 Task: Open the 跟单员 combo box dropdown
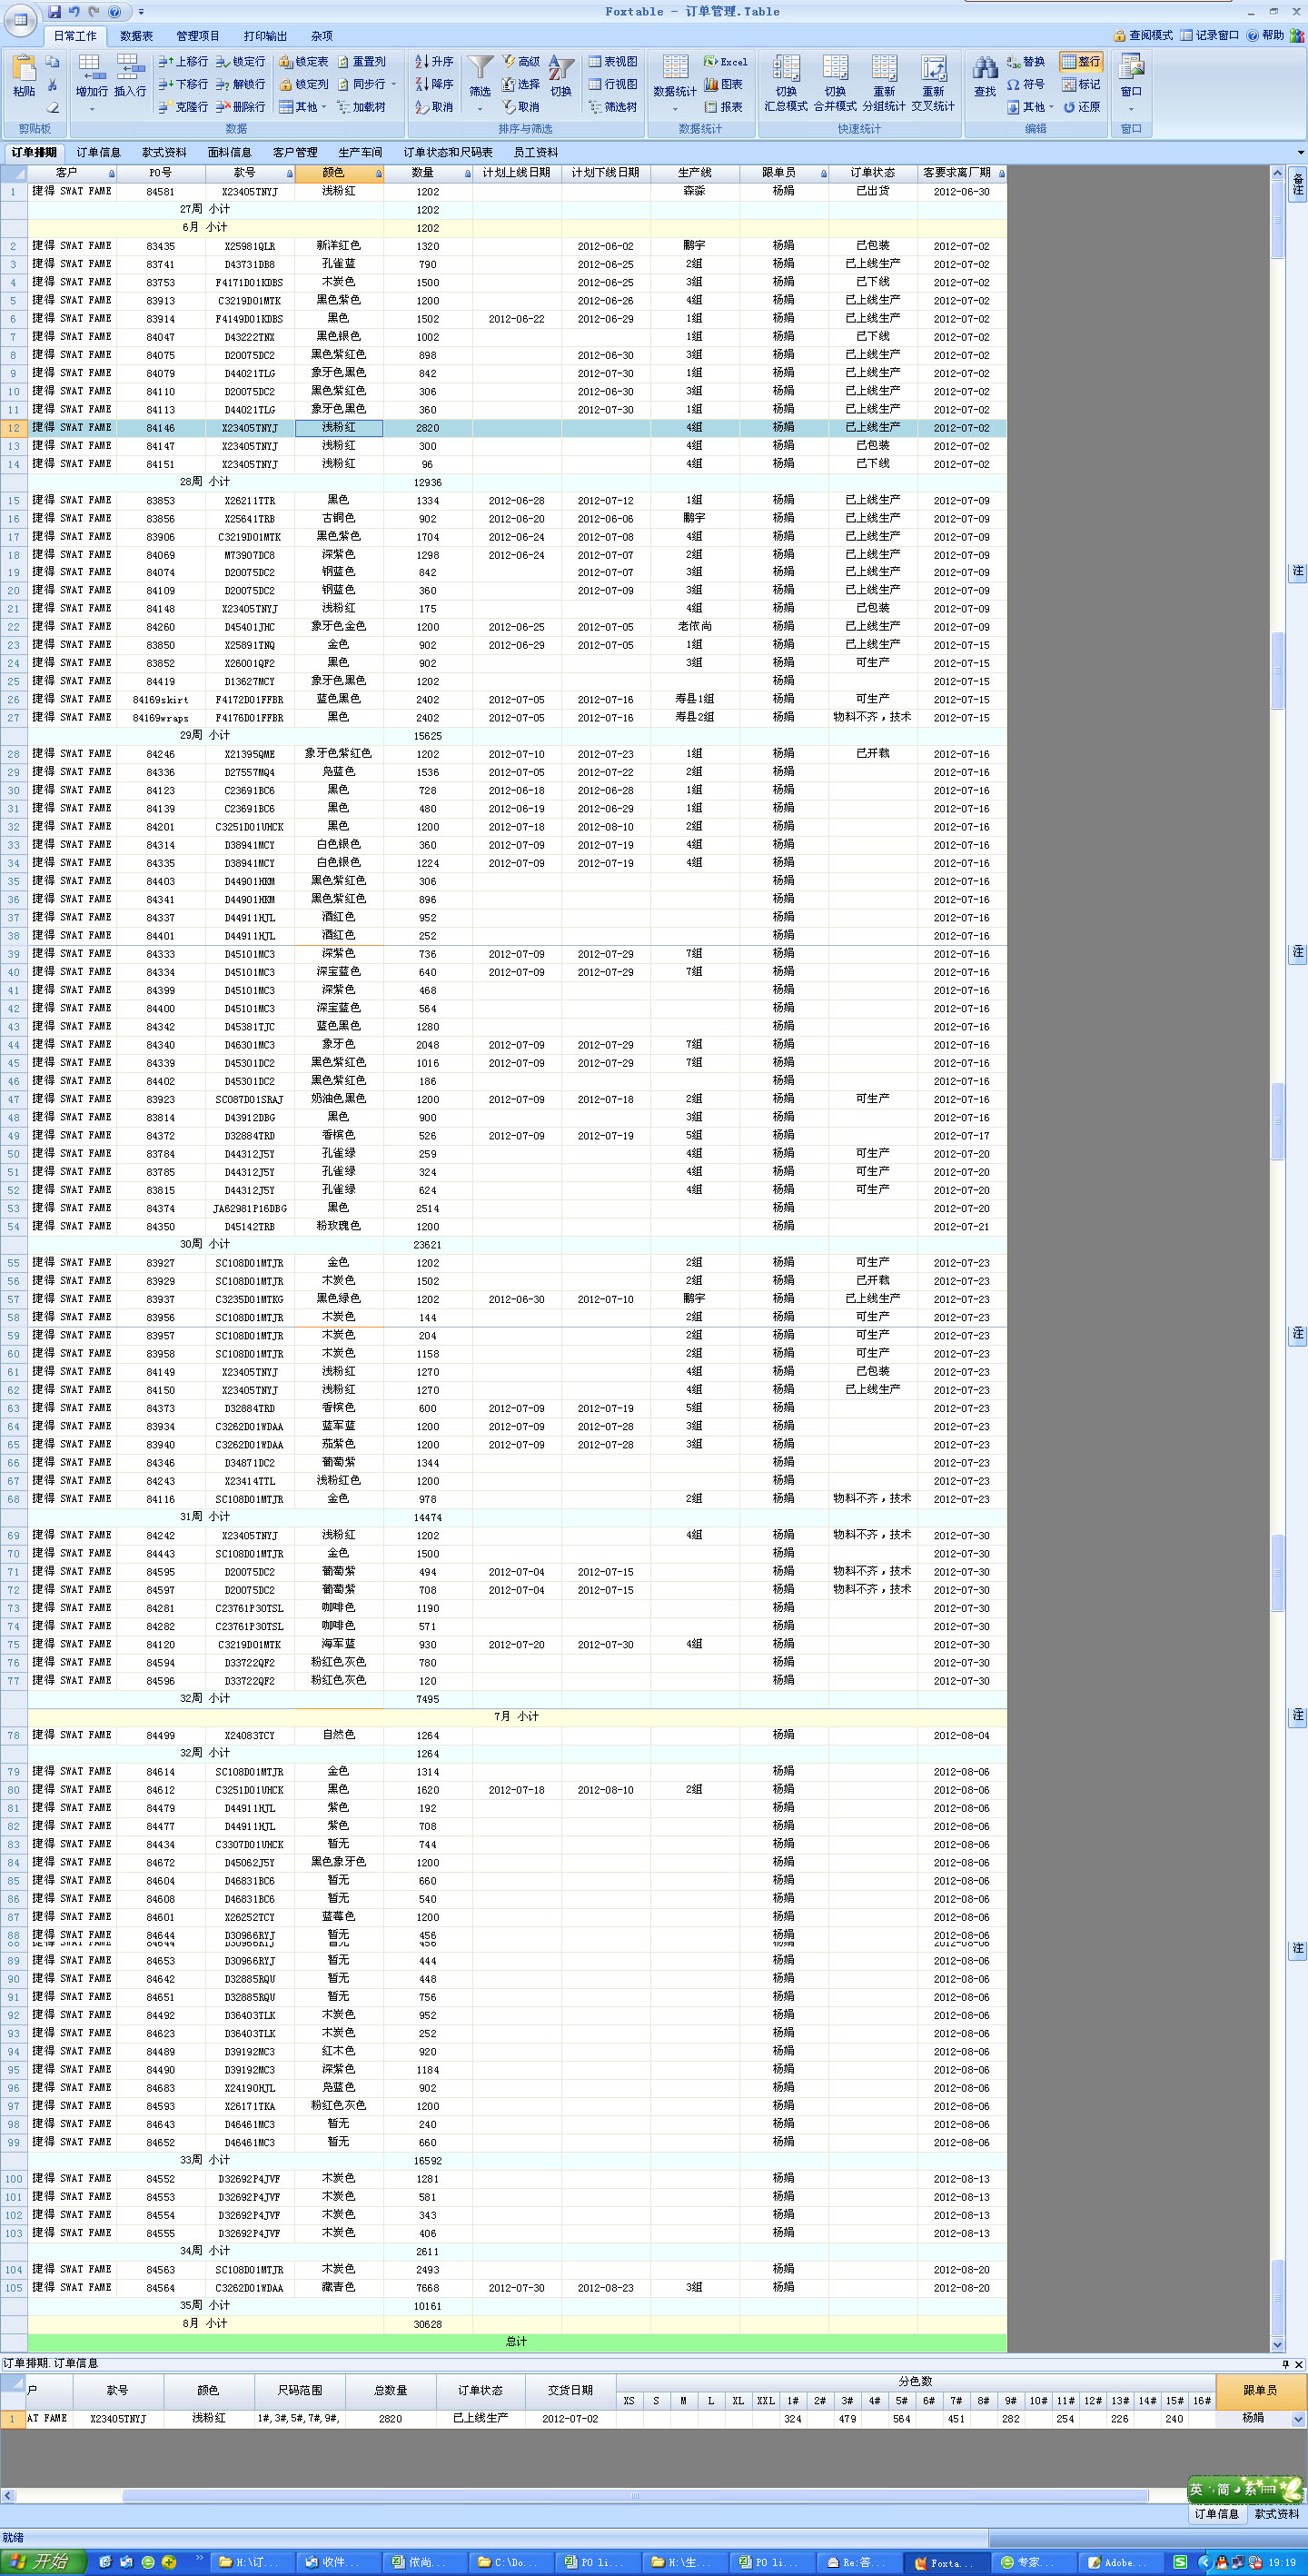click(1299, 2419)
